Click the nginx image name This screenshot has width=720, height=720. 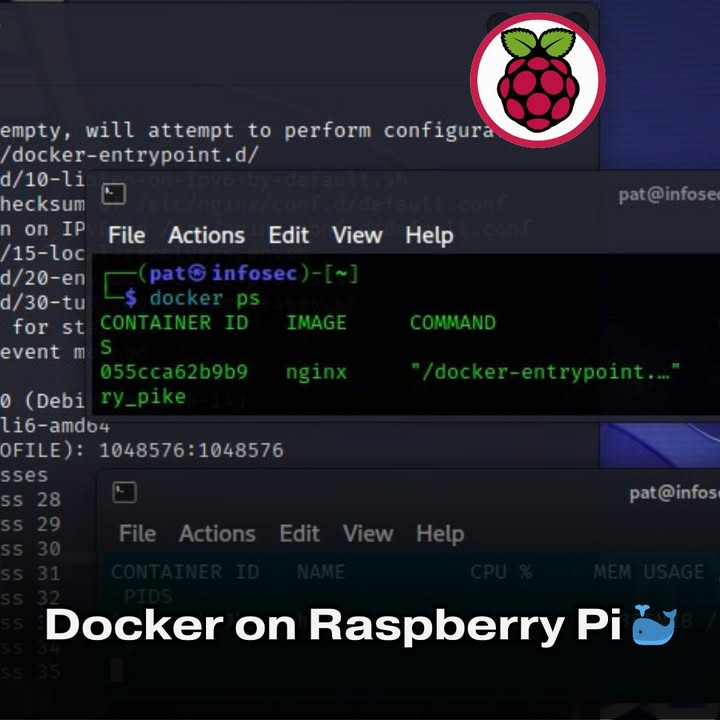tap(316, 373)
